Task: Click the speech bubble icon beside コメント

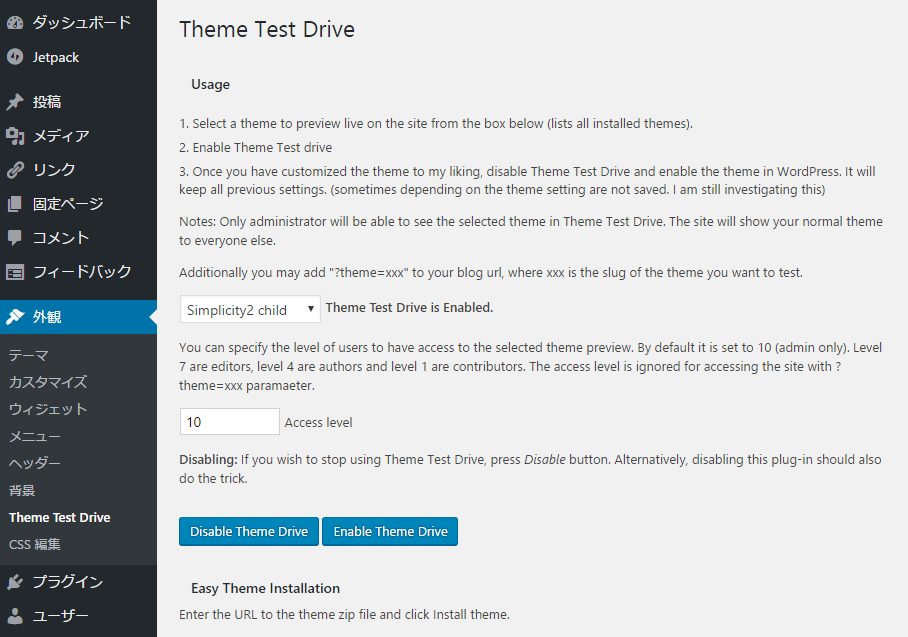Action: [x=15, y=237]
